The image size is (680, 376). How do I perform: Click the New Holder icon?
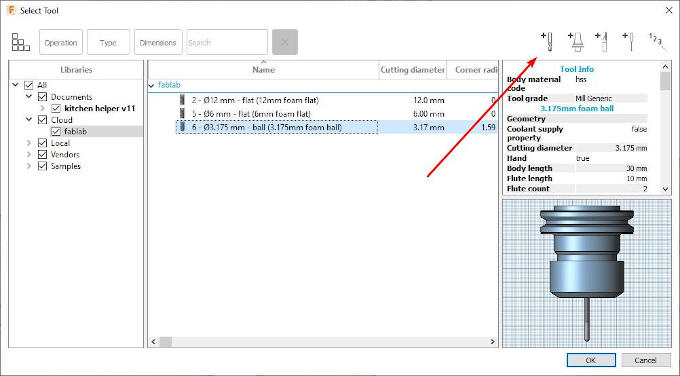575,42
